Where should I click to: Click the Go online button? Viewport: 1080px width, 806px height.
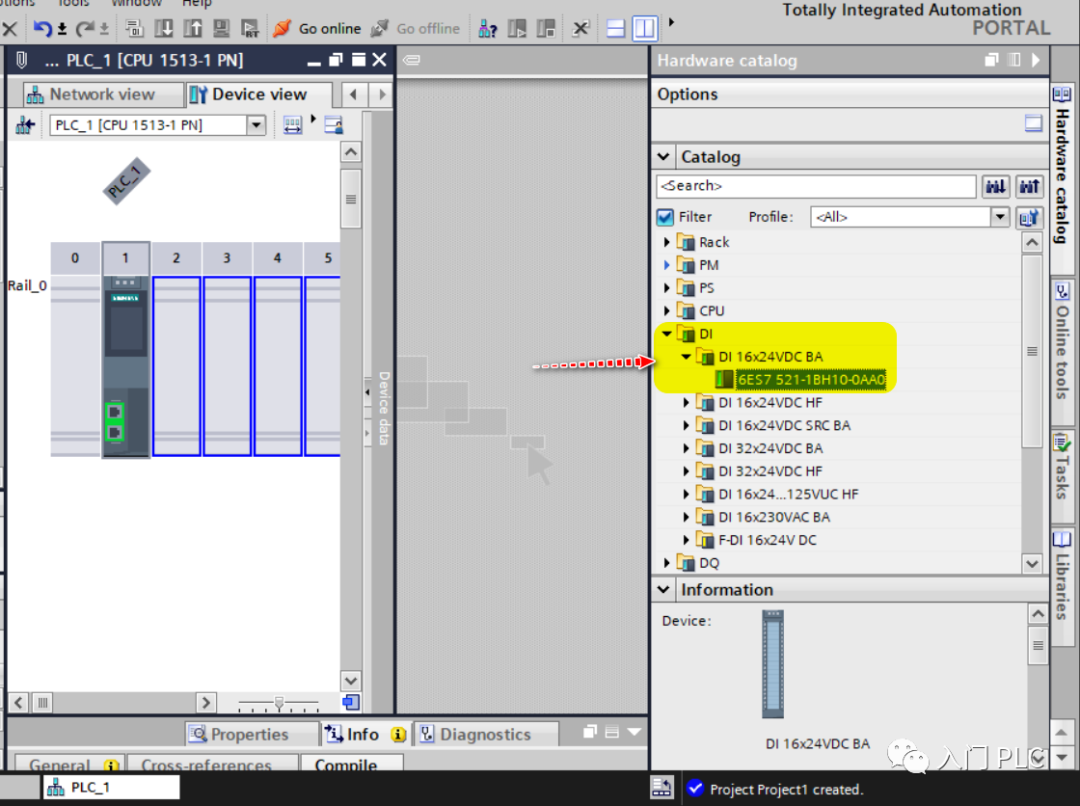pos(317,28)
